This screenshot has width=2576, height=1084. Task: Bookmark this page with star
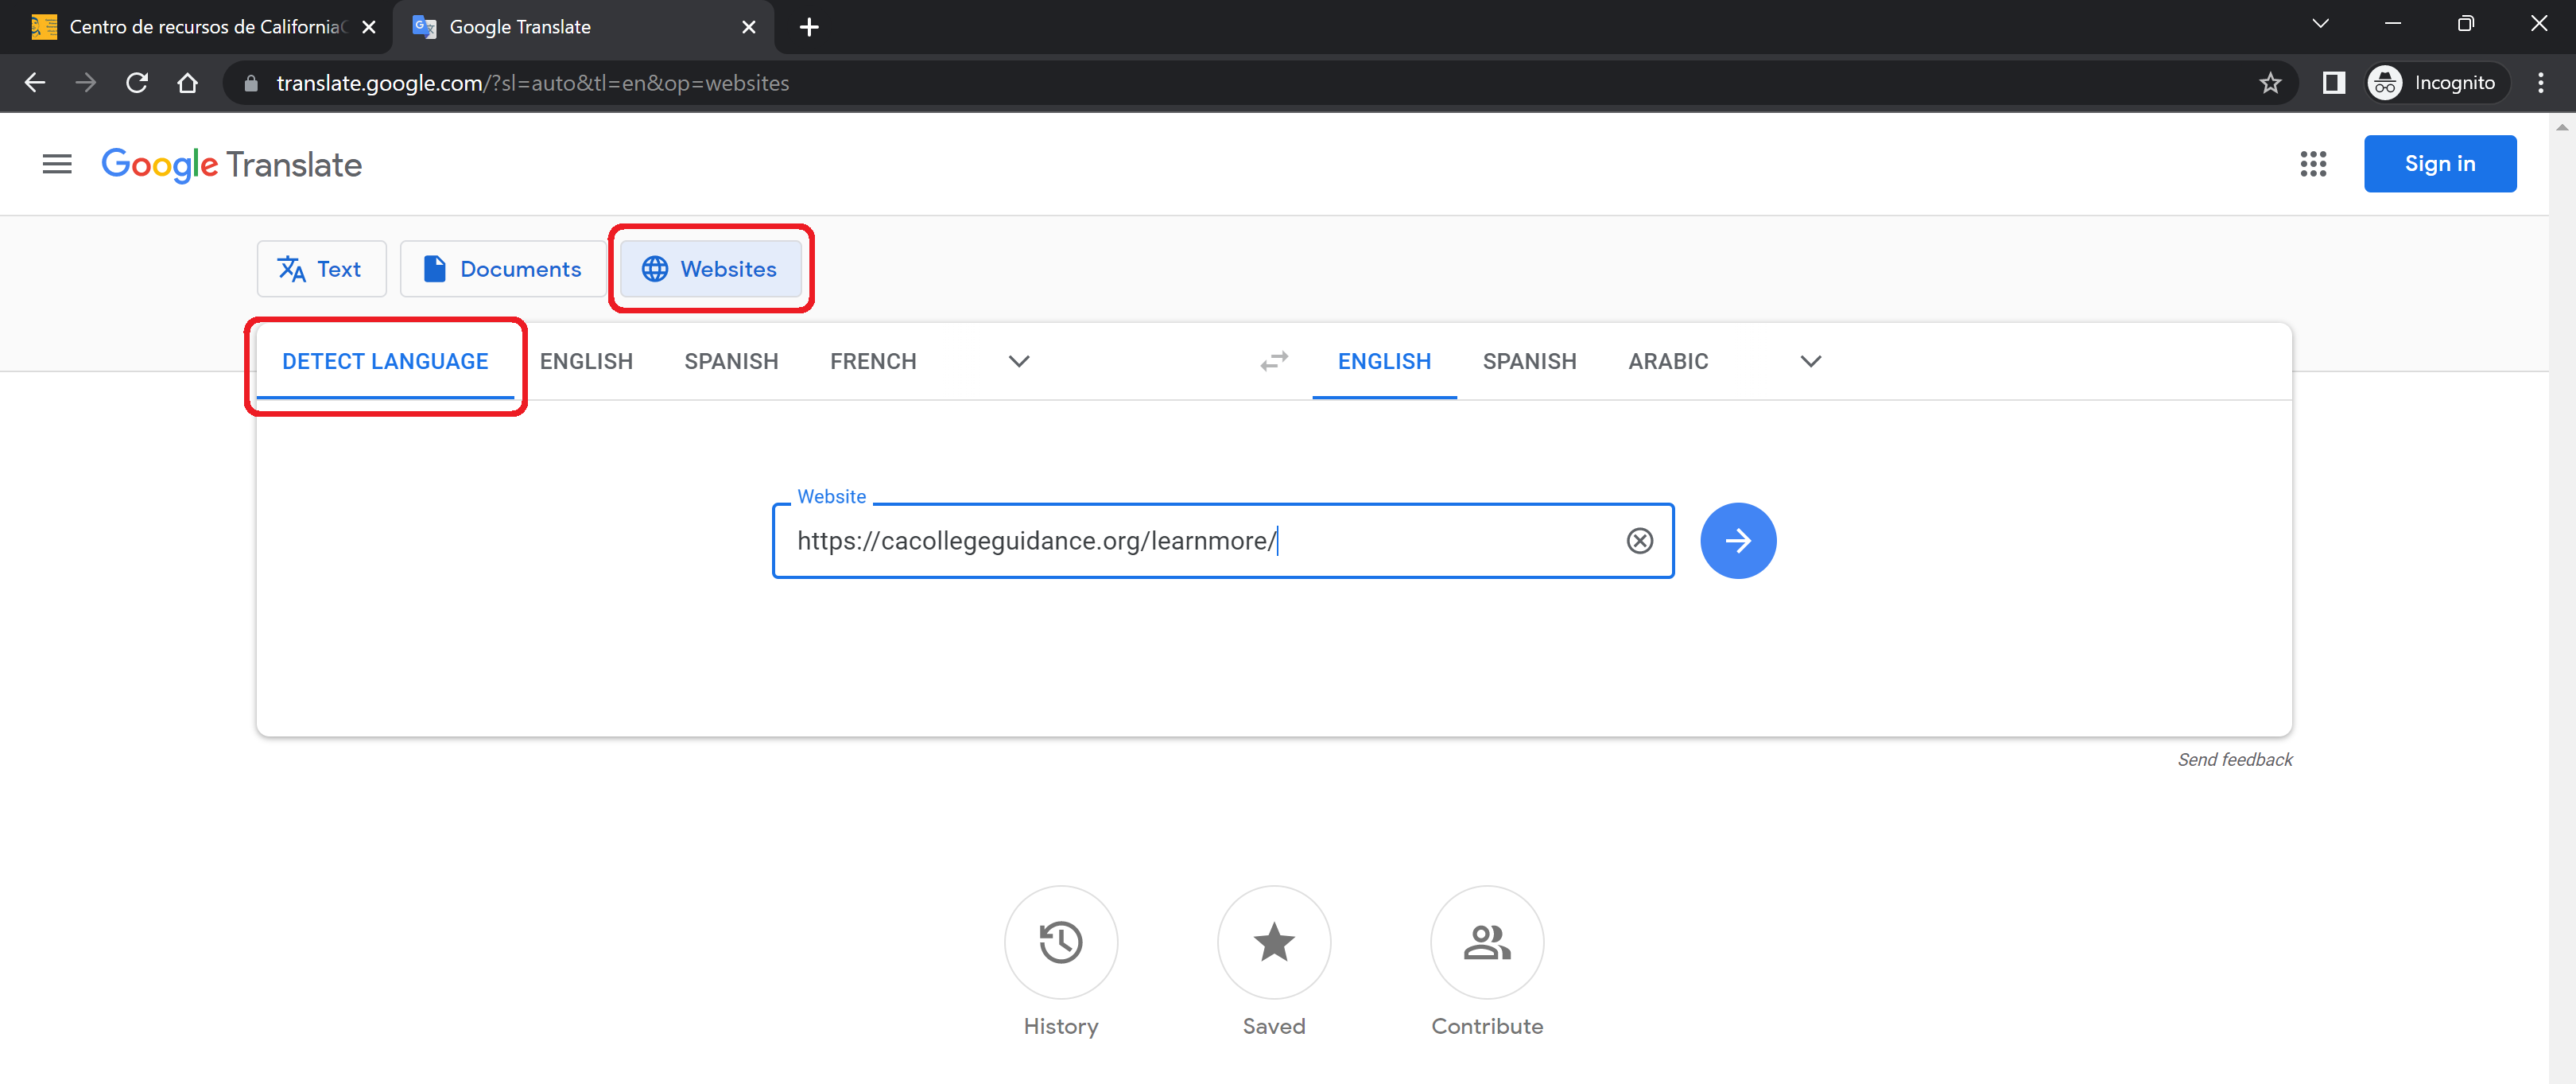click(2270, 83)
